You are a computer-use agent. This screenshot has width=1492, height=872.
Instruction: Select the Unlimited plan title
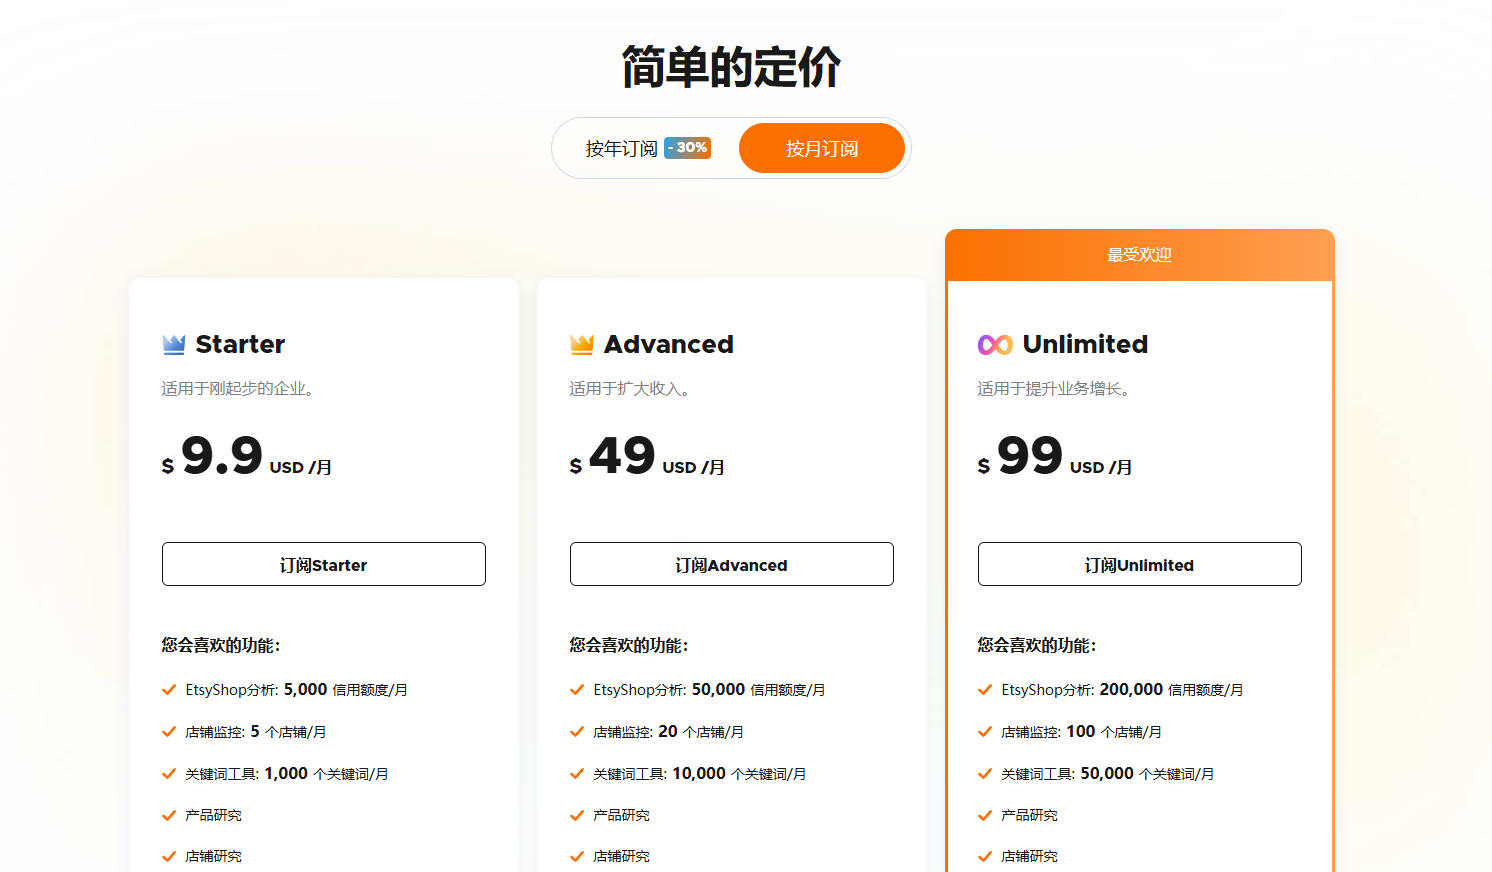(x=1085, y=345)
